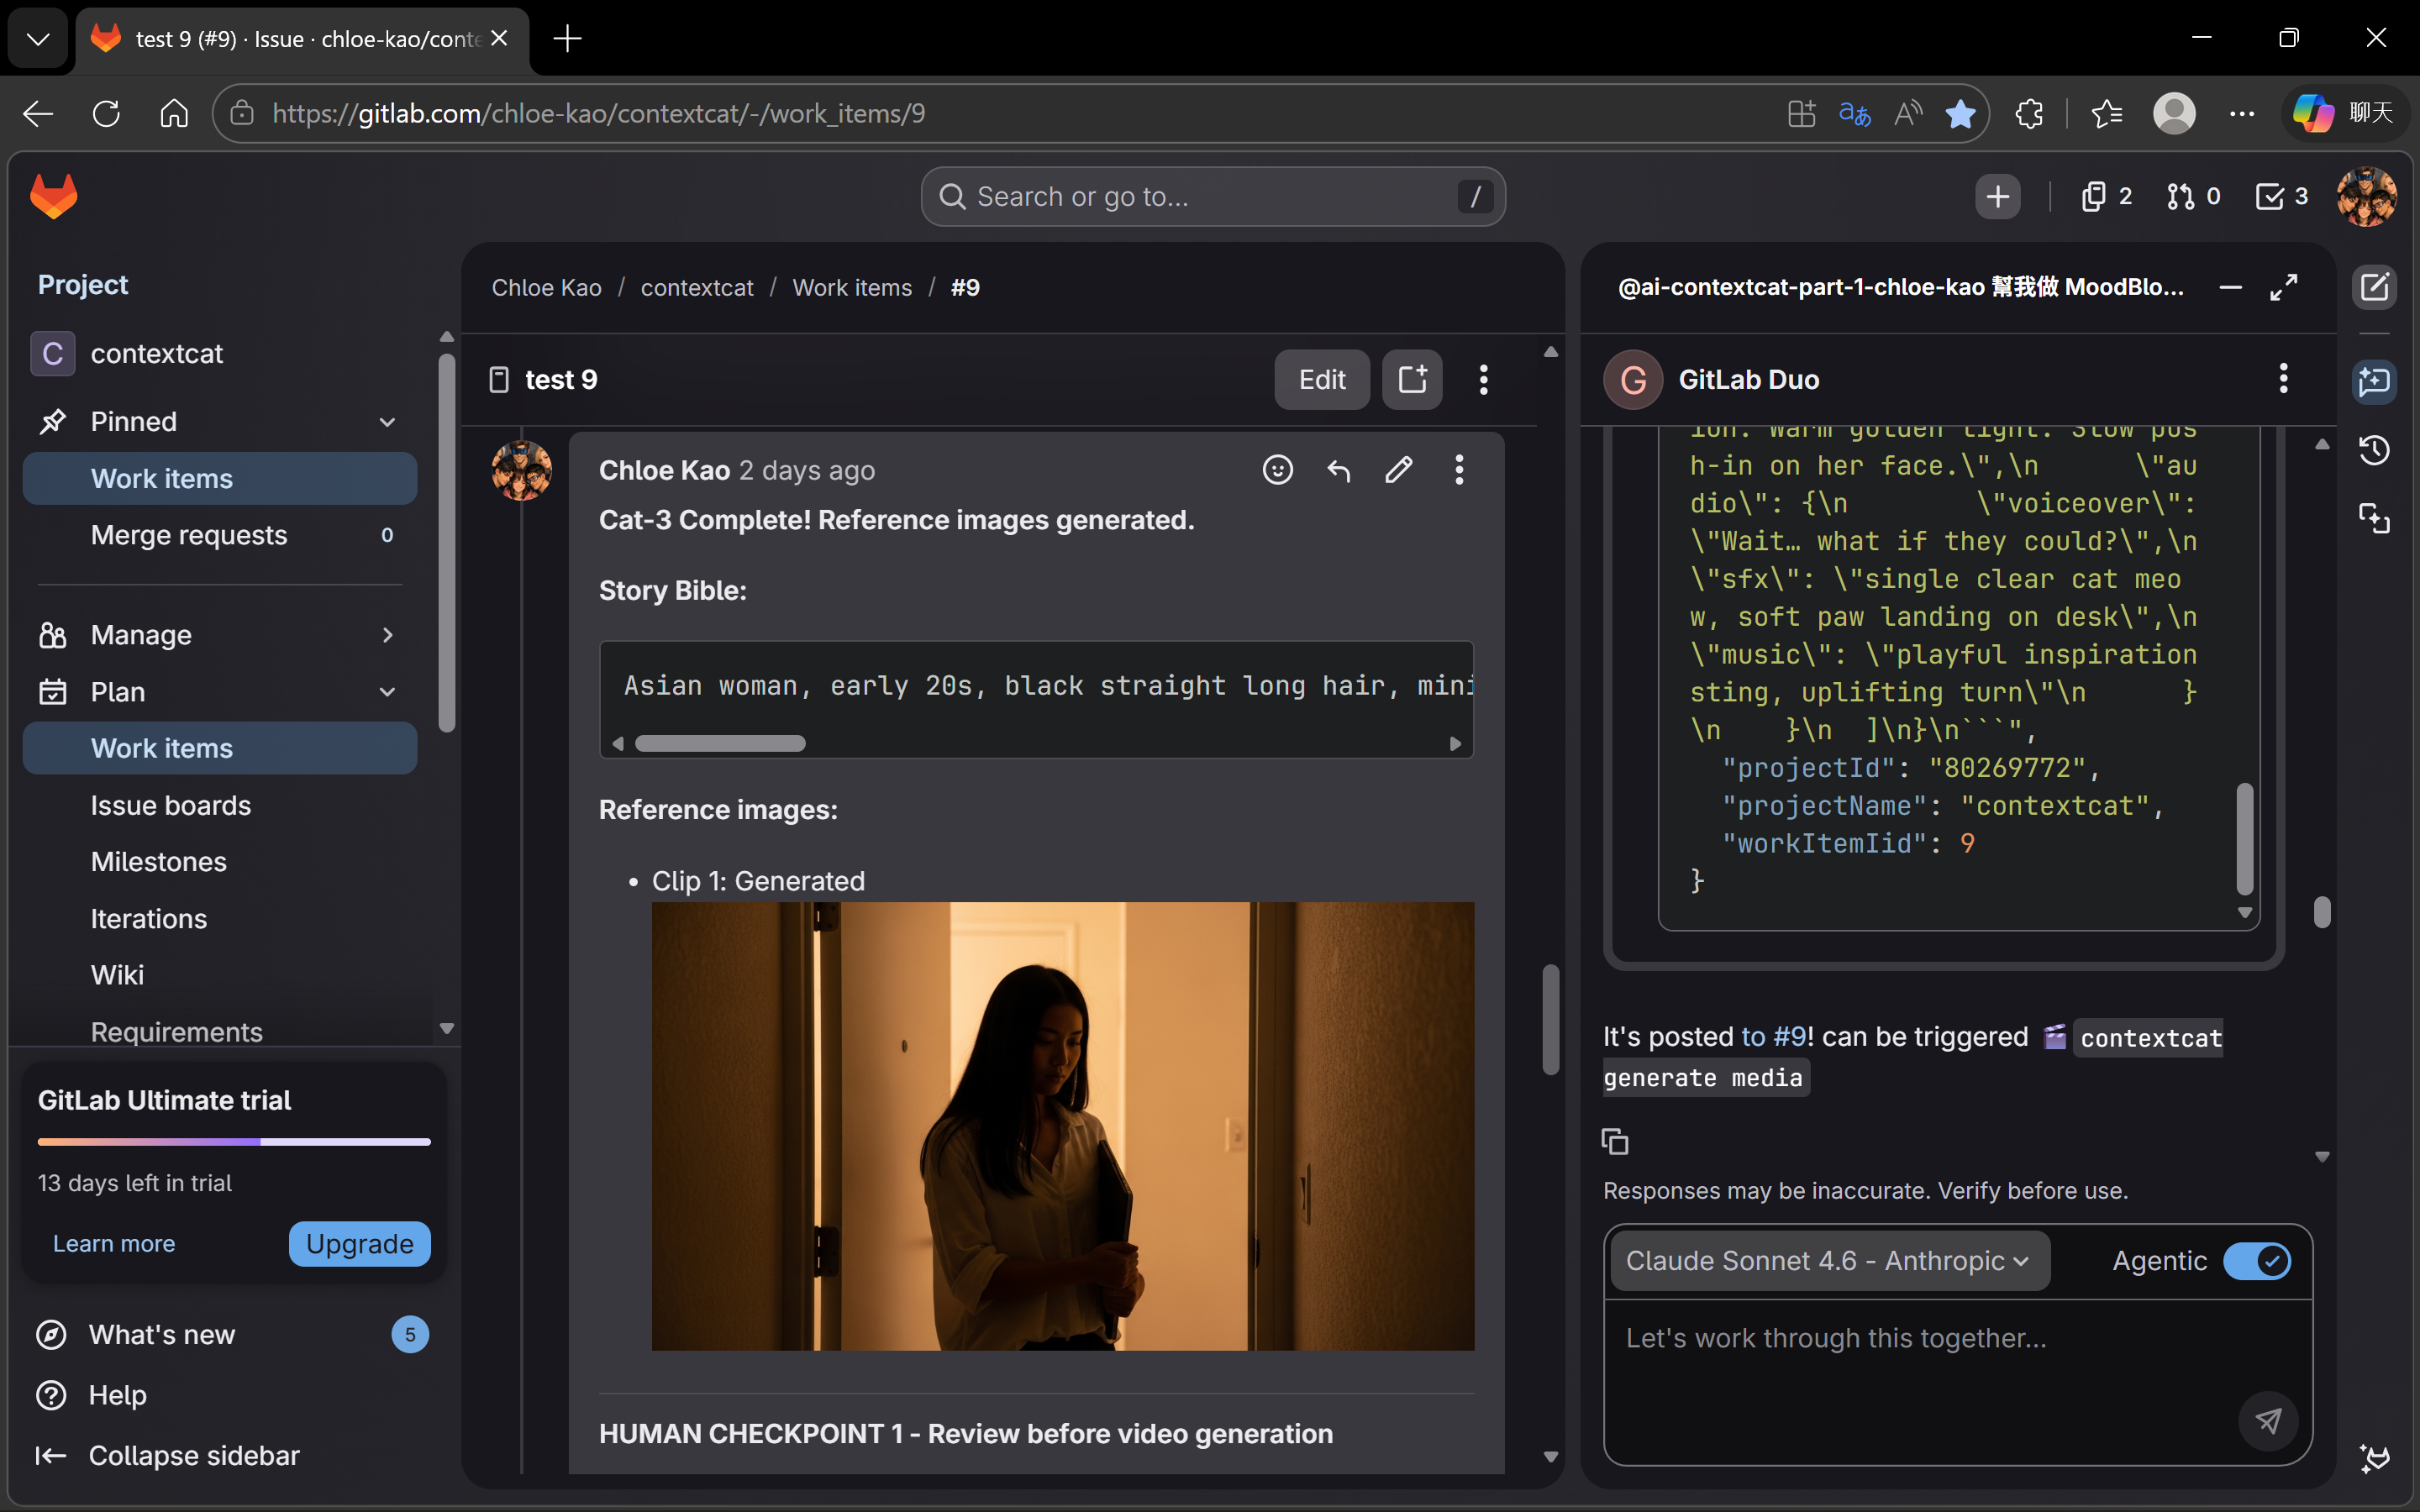Toggle the test 9 sidebar panel button
This screenshot has width=2420, height=1512.
1412,380
